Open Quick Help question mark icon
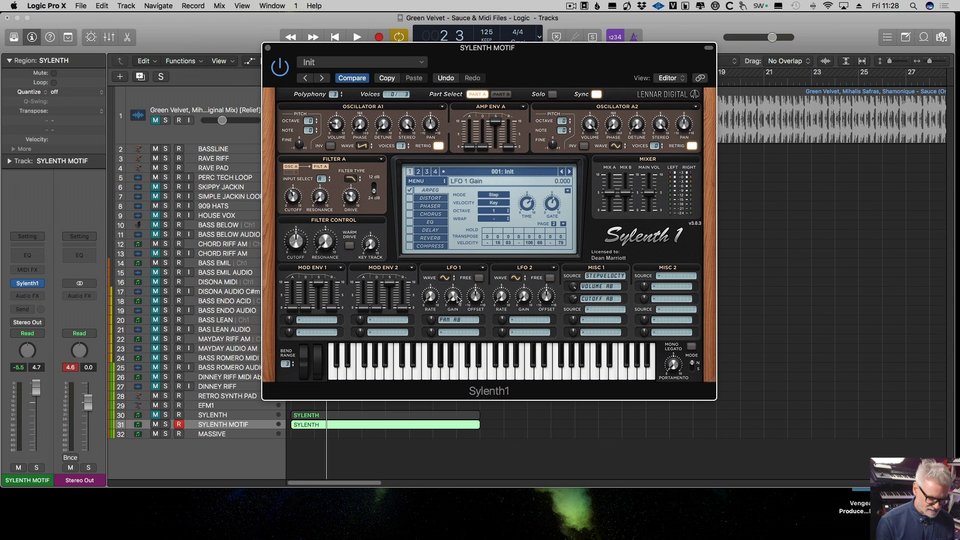960x540 pixels. 50,37
